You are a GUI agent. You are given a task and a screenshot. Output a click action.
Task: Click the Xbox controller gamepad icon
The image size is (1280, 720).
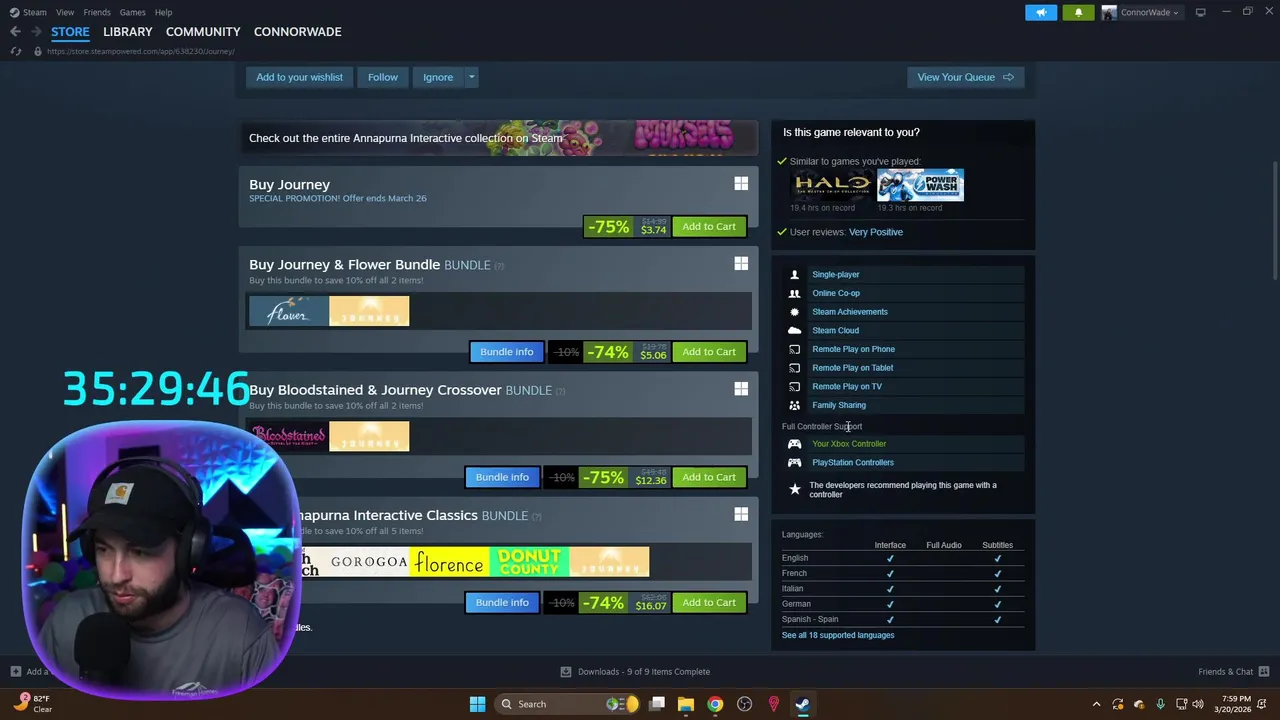pos(794,444)
